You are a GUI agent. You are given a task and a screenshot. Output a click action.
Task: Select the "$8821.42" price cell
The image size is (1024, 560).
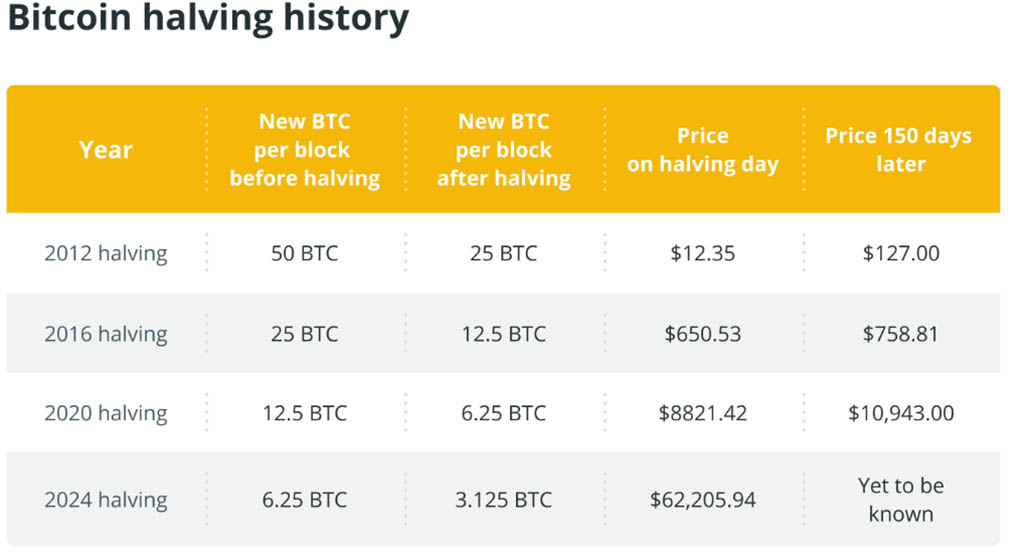point(703,413)
